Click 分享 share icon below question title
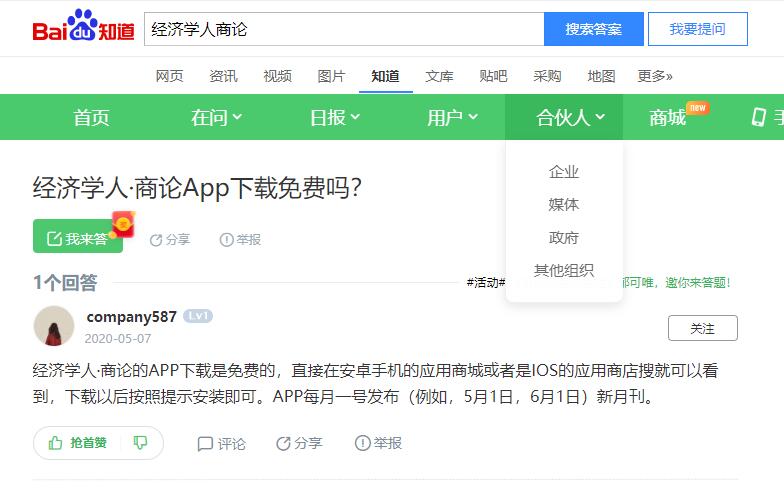Image resolution: width=784 pixels, height=503 pixels. tap(156, 240)
